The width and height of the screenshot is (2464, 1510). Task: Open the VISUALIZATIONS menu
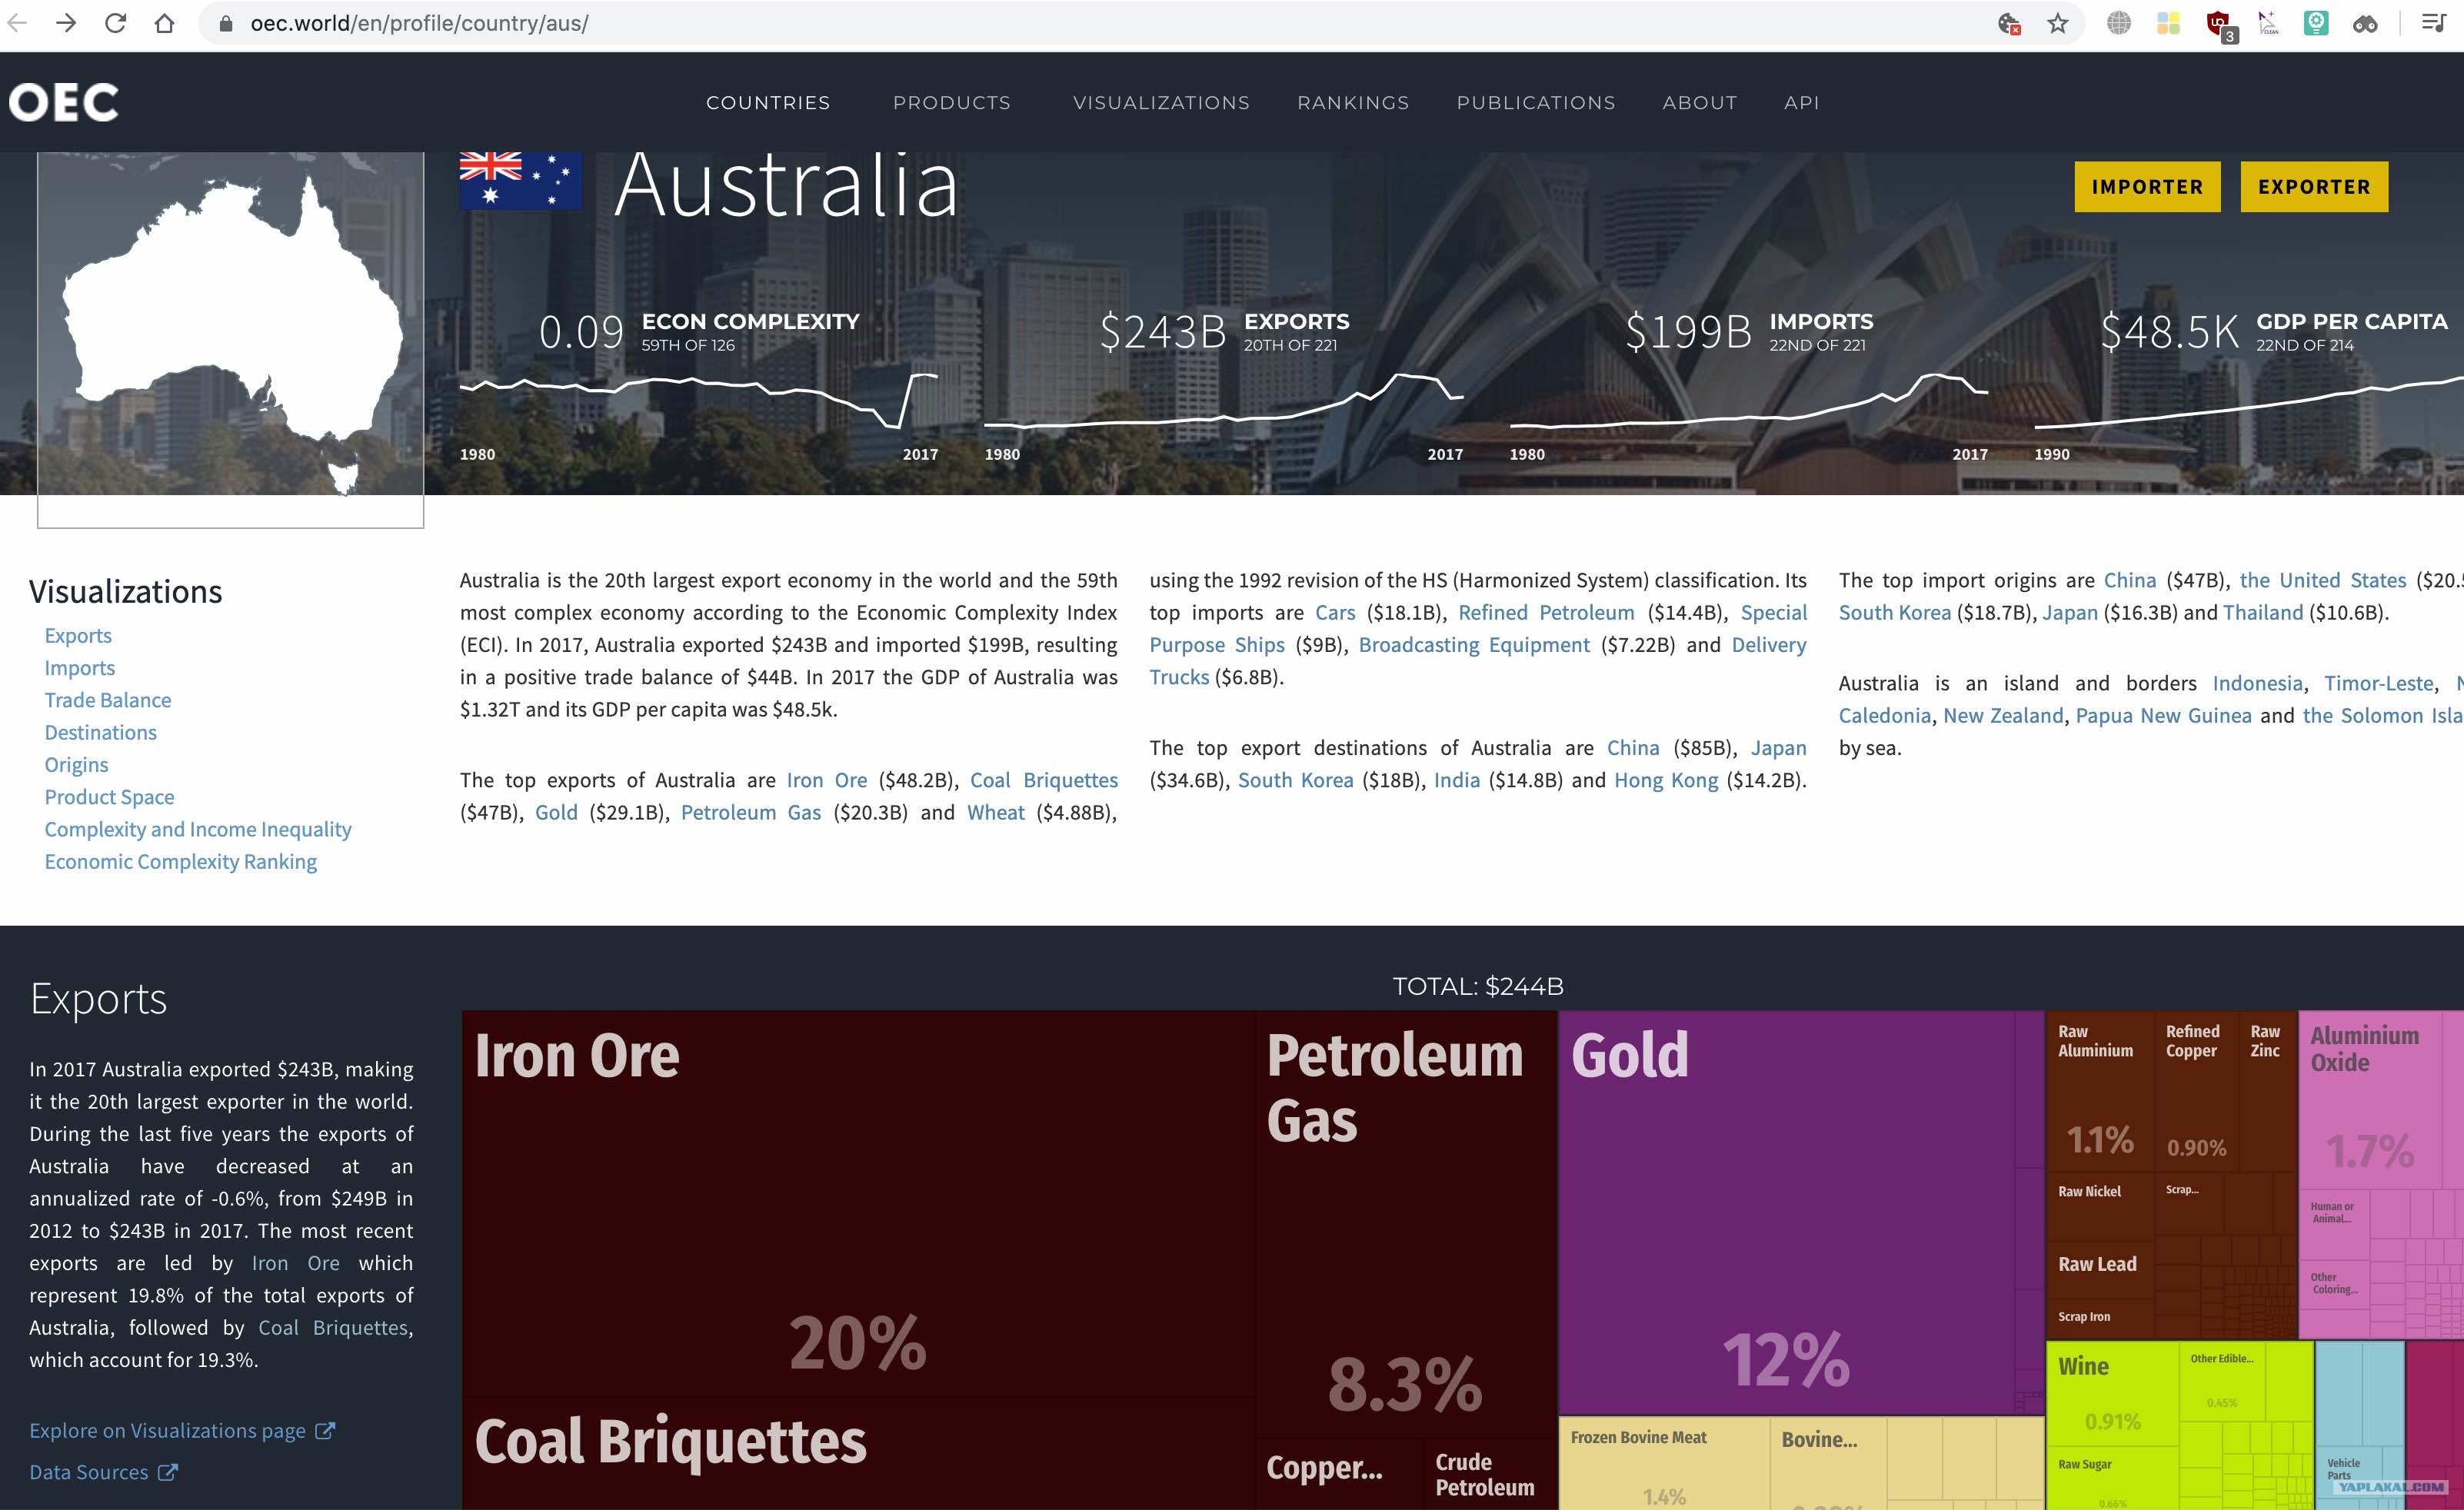point(1161,102)
